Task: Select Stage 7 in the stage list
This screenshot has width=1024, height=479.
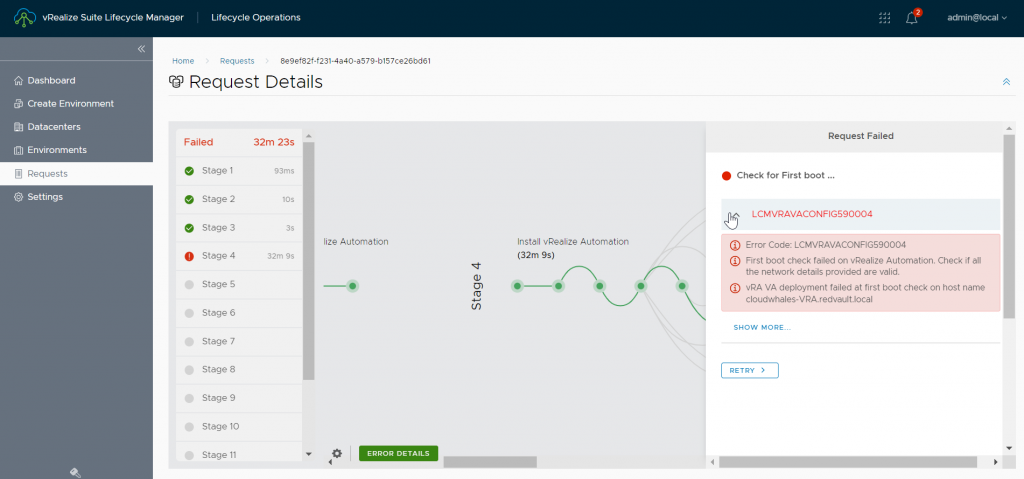Action: point(239,341)
